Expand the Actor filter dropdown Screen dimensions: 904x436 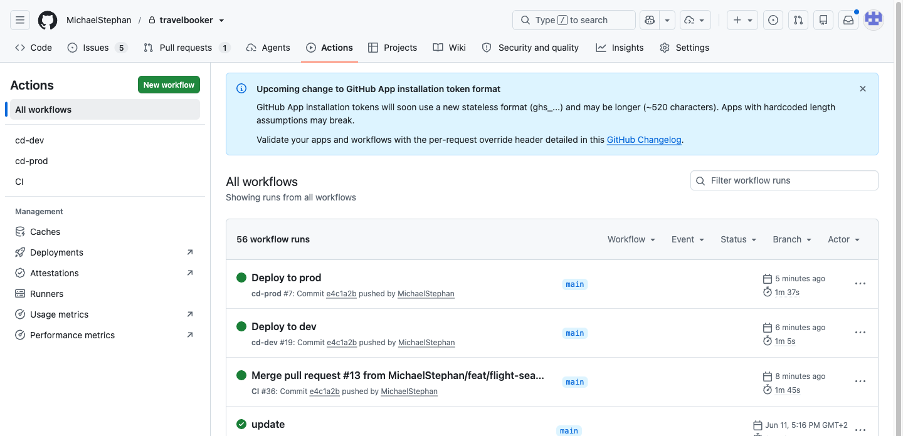[843, 239]
